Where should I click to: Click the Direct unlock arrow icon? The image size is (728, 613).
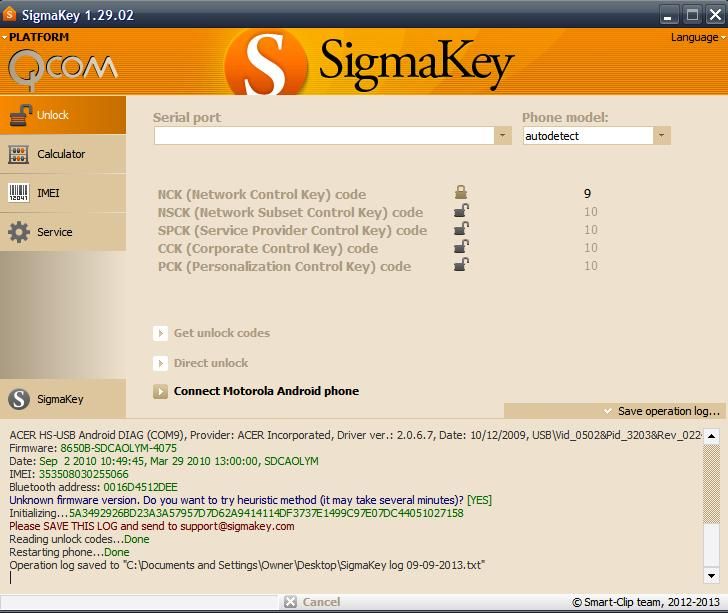[160, 363]
